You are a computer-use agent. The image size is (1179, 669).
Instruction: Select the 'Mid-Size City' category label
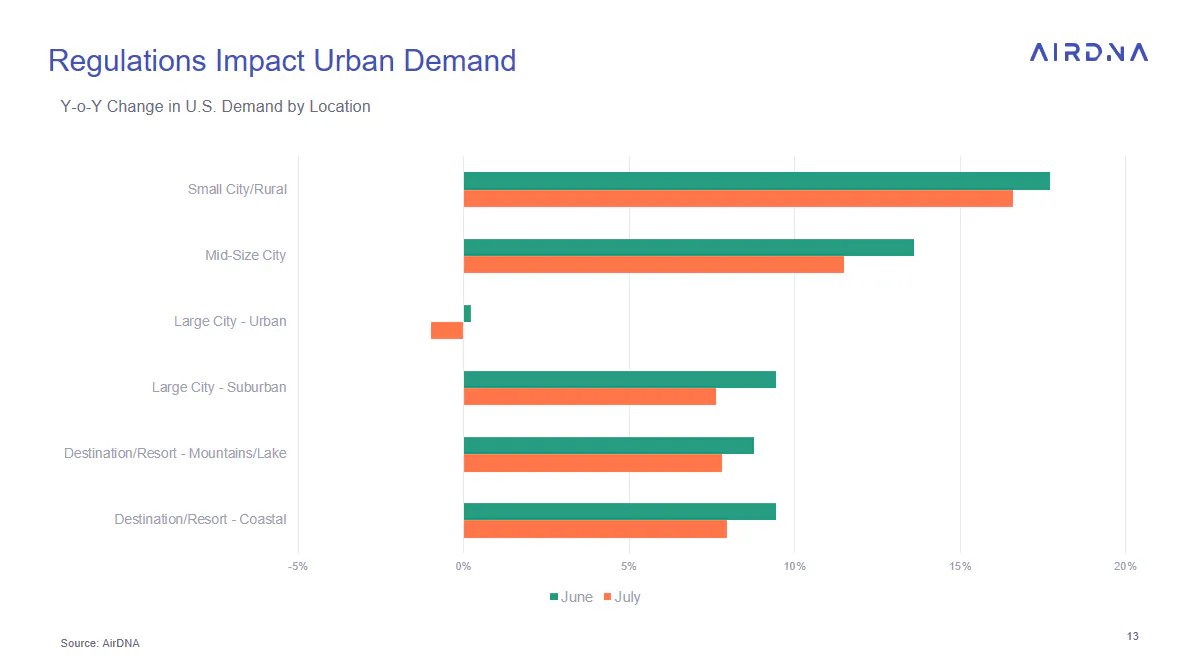coord(245,256)
